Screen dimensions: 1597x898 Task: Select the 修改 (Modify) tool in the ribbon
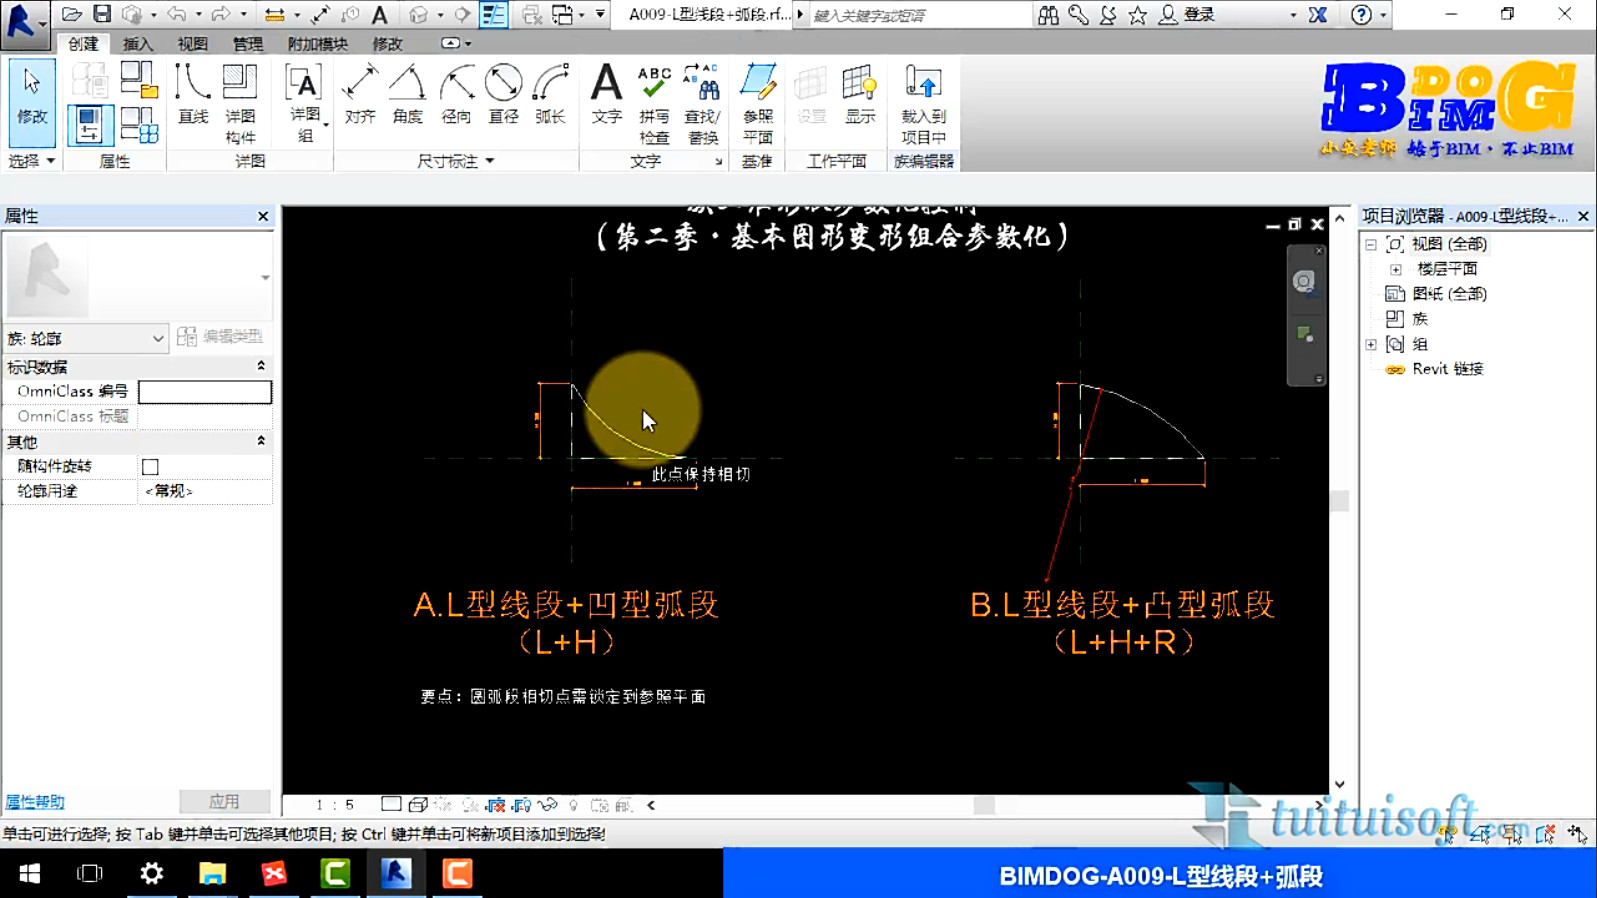click(31, 103)
